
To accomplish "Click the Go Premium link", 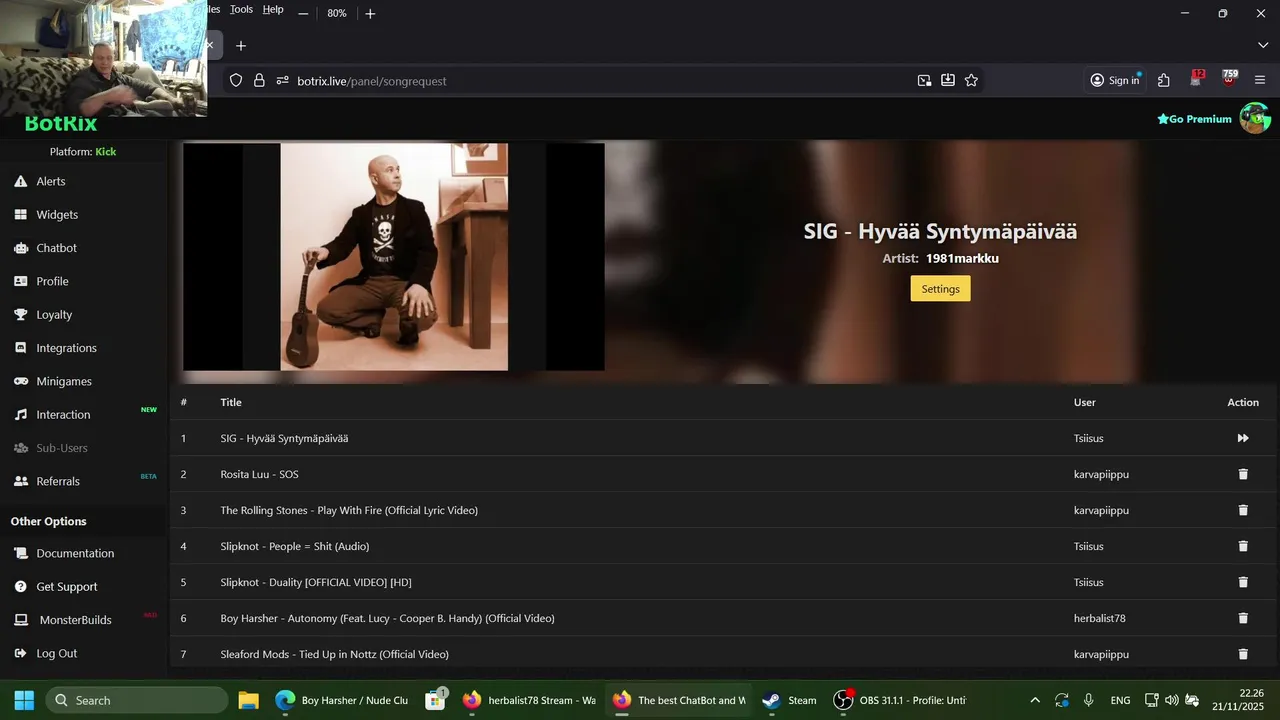I will coord(1194,119).
